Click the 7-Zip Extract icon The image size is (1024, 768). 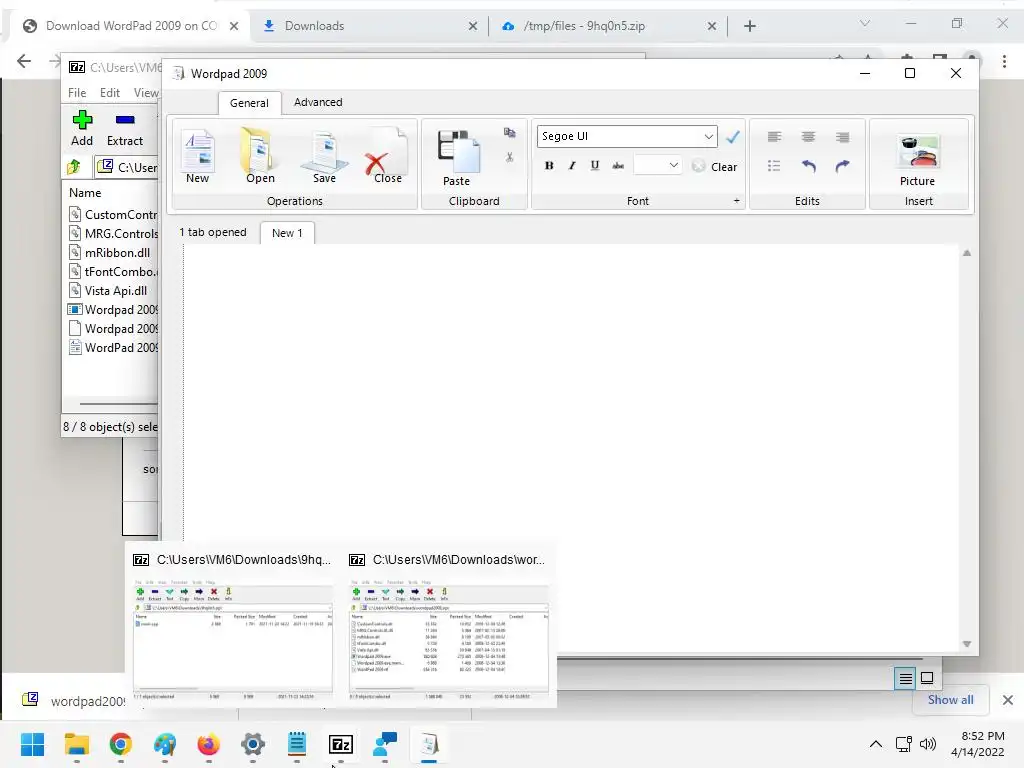tap(125, 129)
